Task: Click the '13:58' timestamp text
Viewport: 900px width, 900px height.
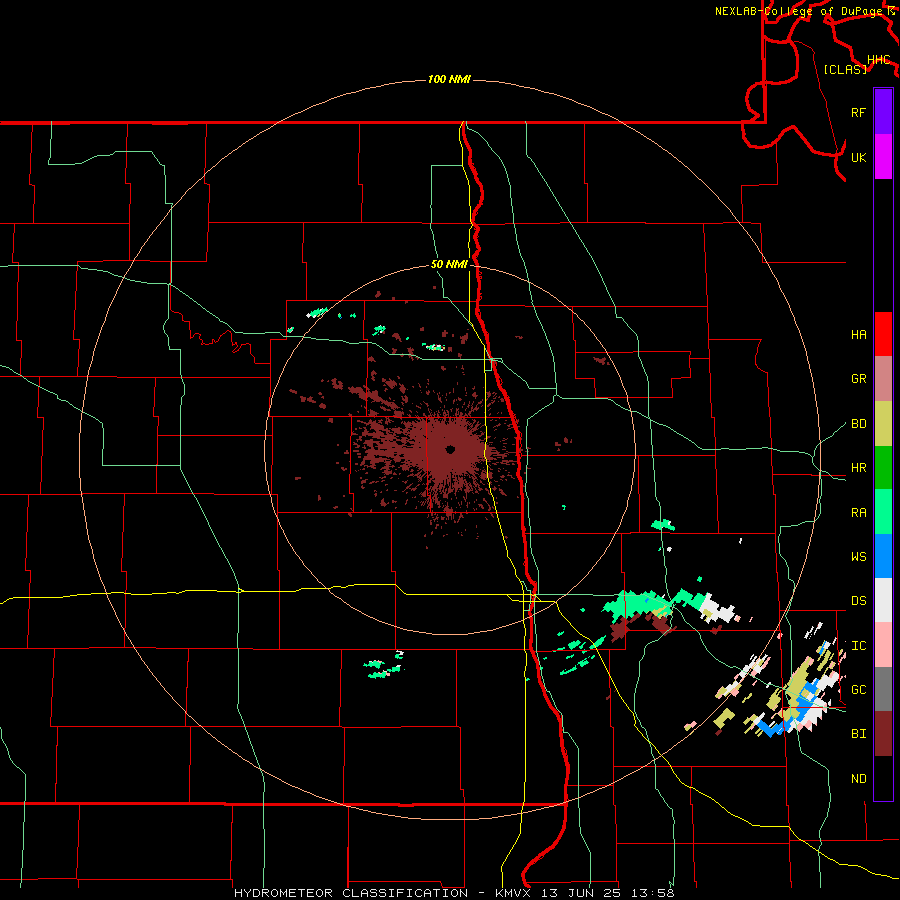Action: click(x=652, y=893)
